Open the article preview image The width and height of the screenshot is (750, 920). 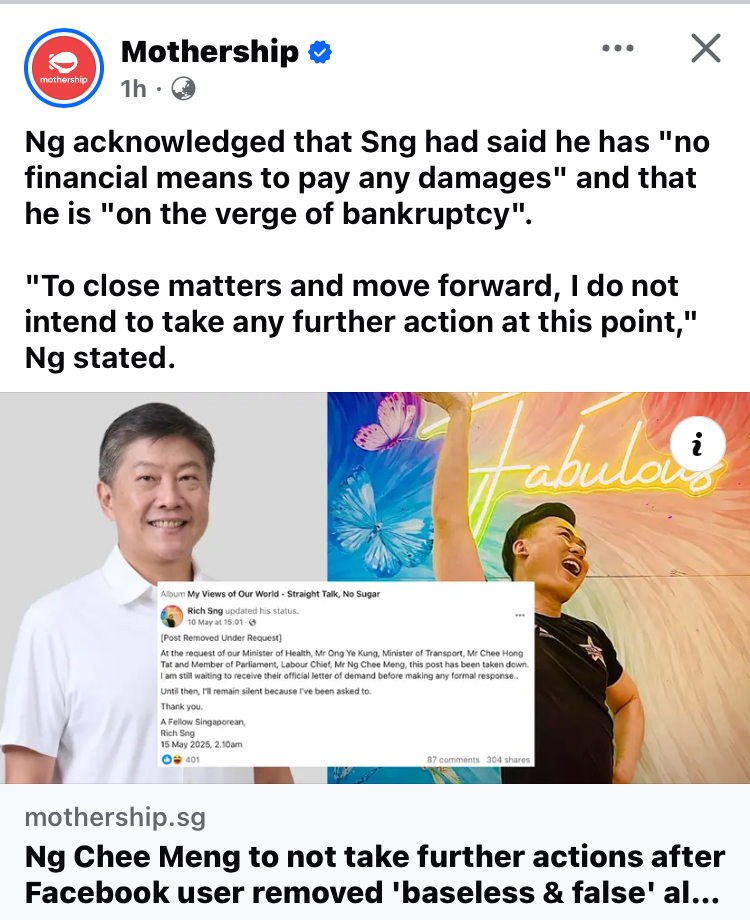tap(375, 588)
